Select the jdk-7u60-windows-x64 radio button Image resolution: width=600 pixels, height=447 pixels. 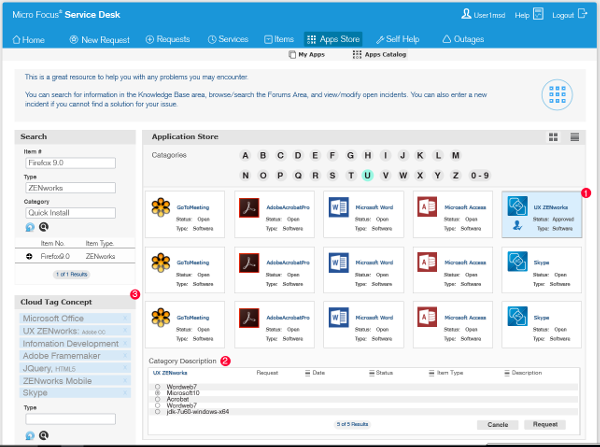157,412
